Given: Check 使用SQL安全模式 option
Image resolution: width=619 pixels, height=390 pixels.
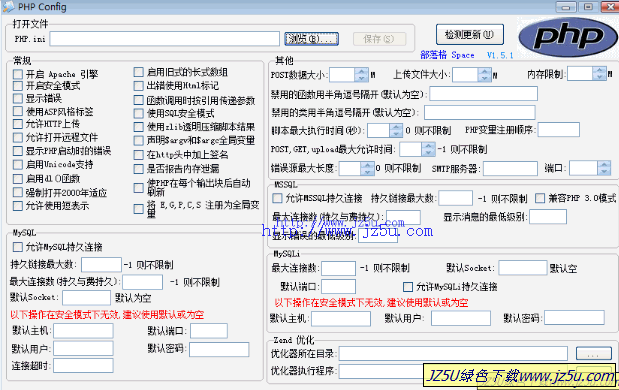Looking at the screenshot, I should point(139,114).
